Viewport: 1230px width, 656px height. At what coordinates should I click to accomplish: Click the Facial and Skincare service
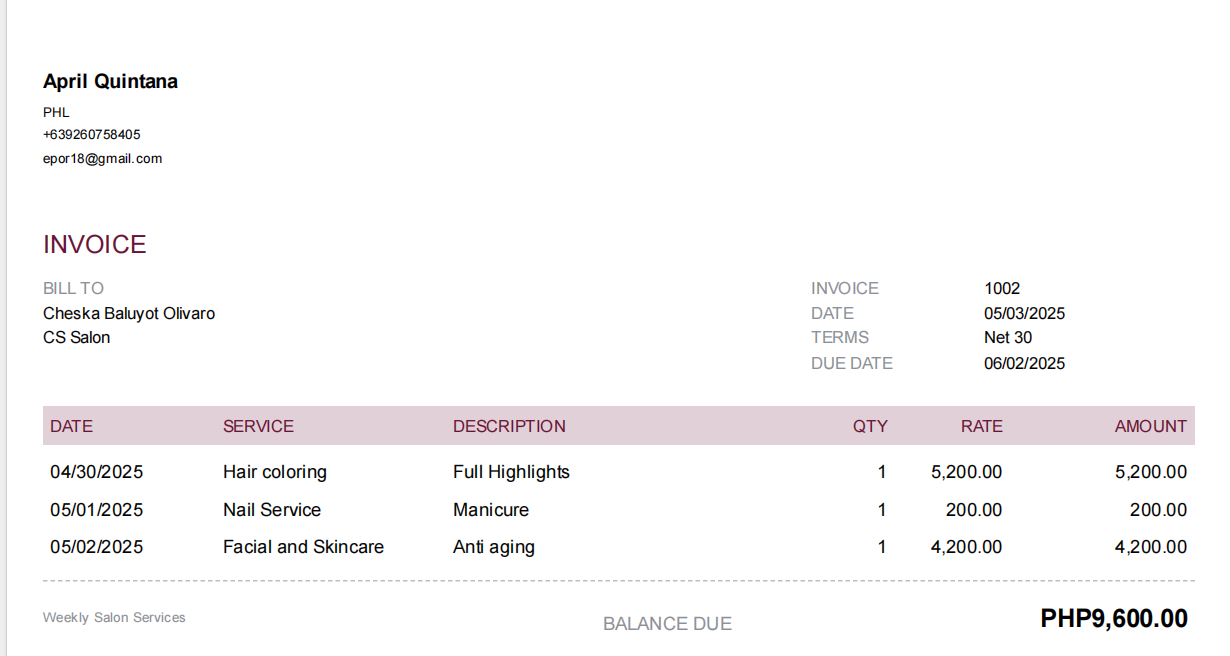coord(303,547)
